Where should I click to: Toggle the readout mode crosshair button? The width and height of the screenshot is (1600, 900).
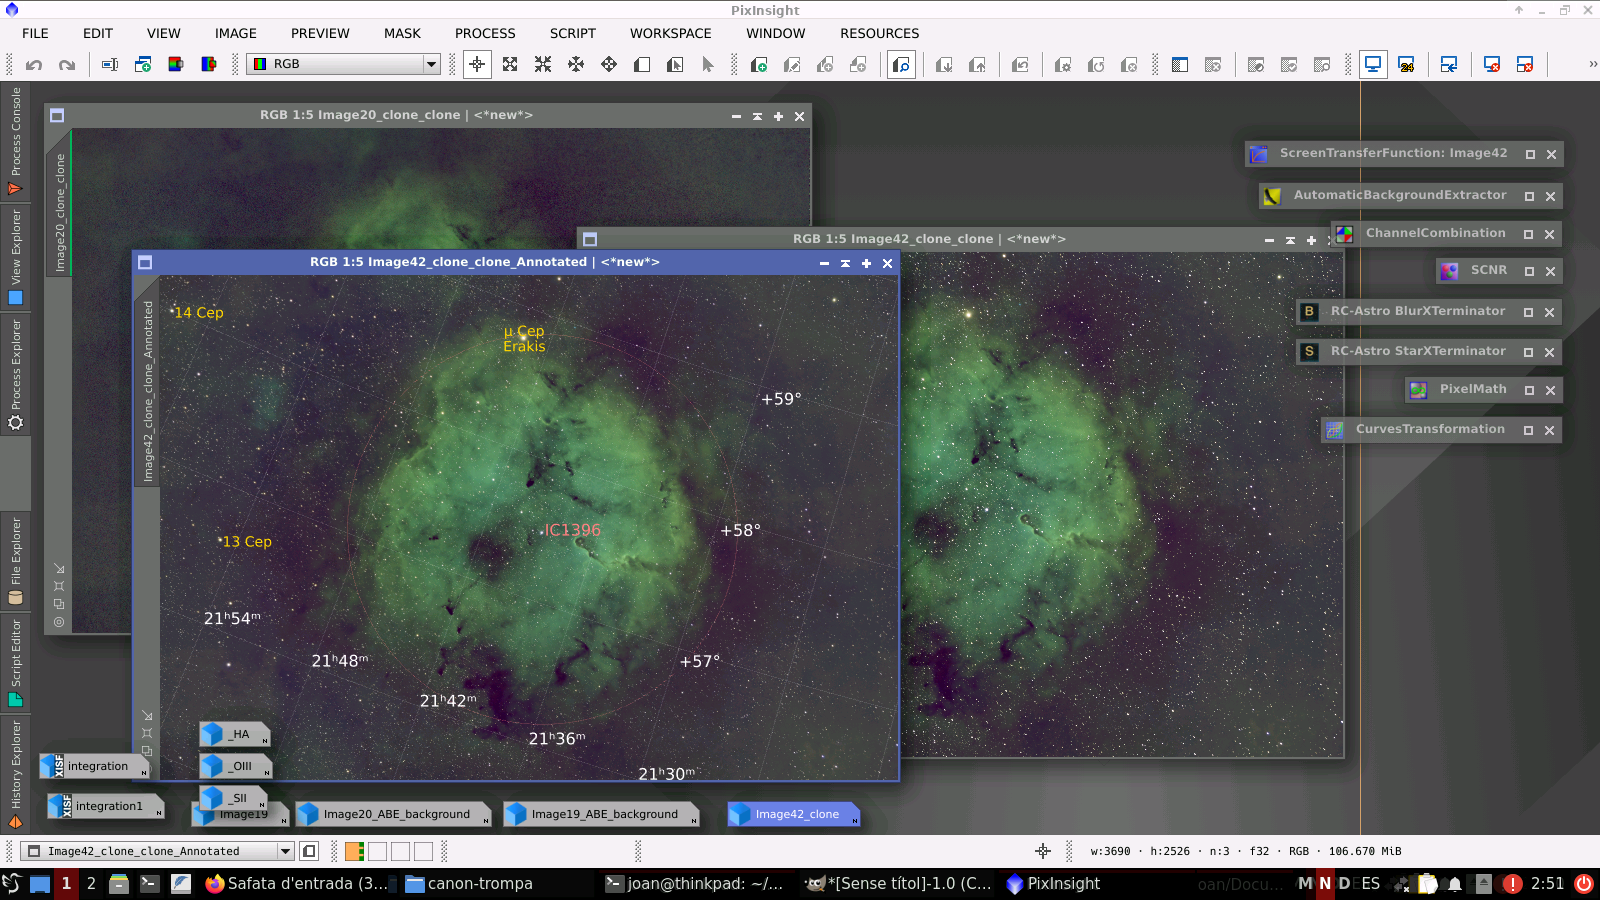477,65
